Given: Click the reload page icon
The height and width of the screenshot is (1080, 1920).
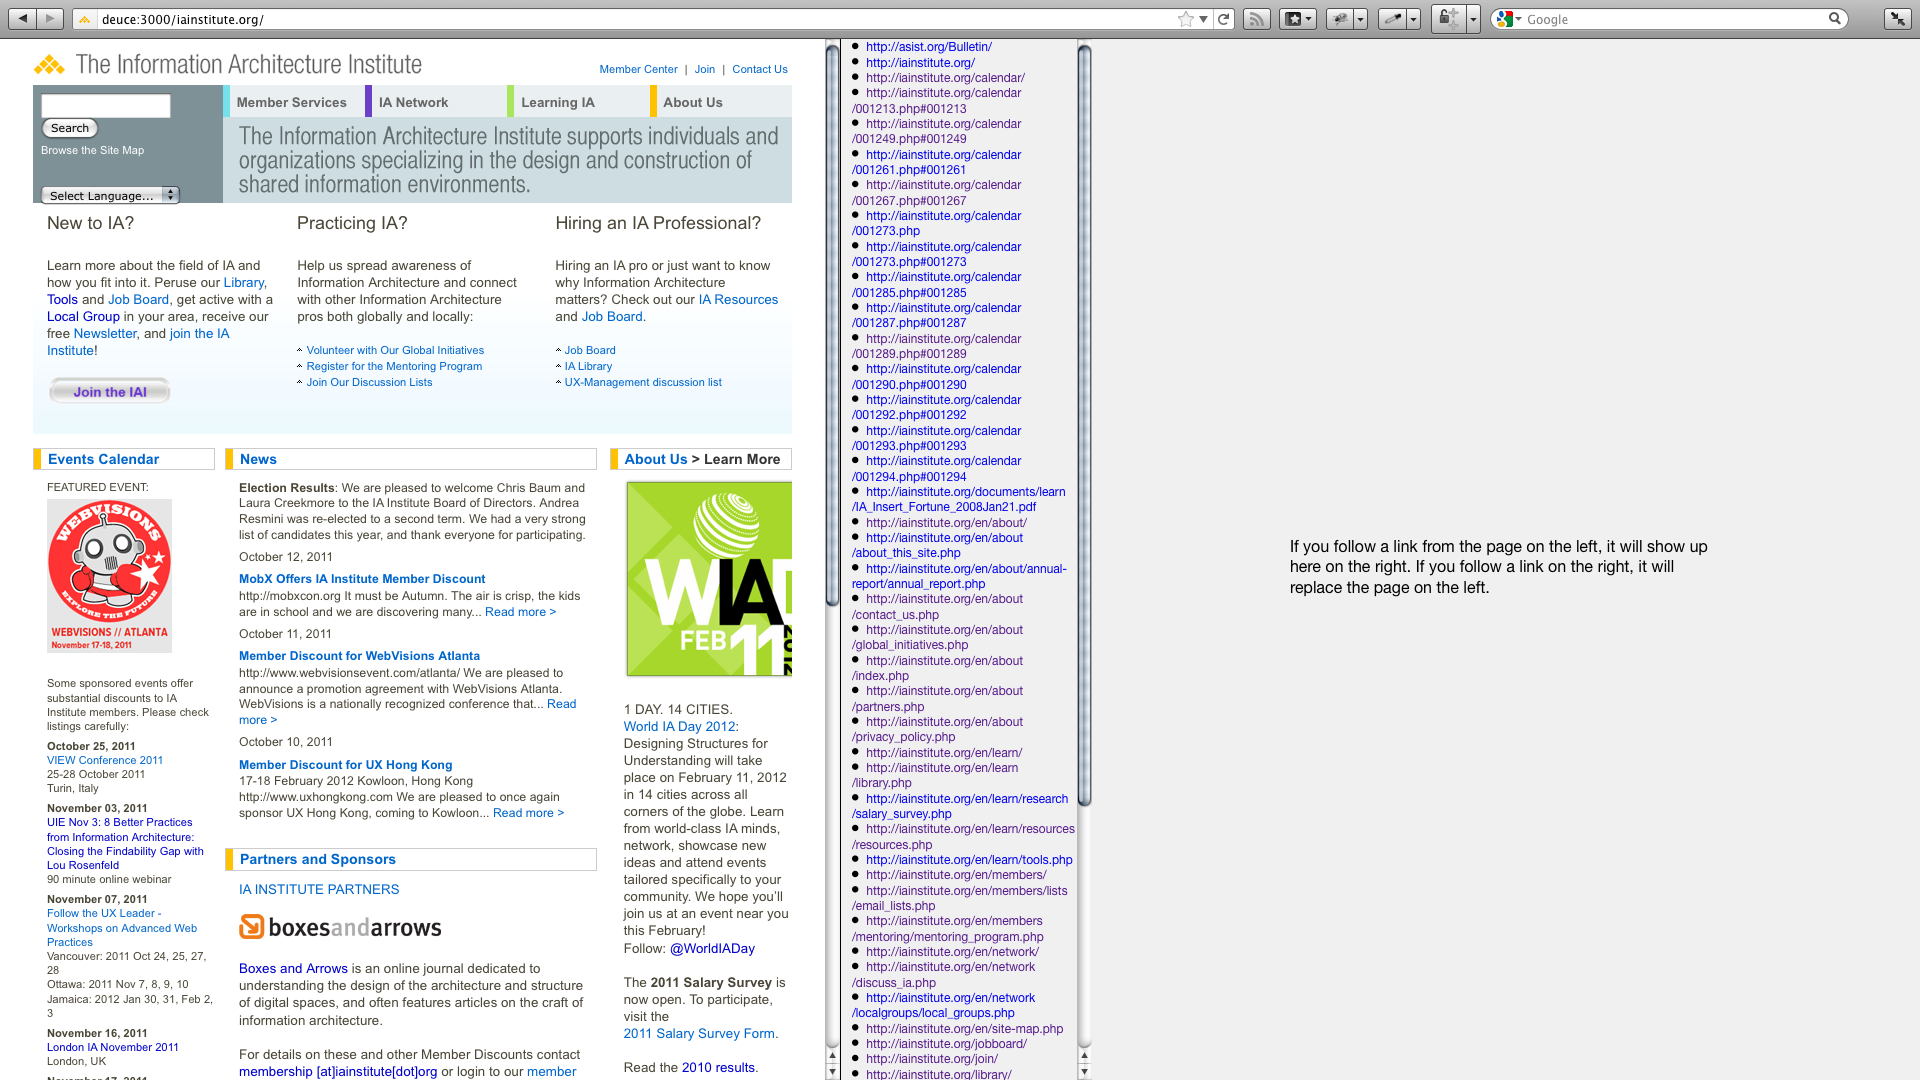Looking at the screenshot, I should click(1224, 19).
